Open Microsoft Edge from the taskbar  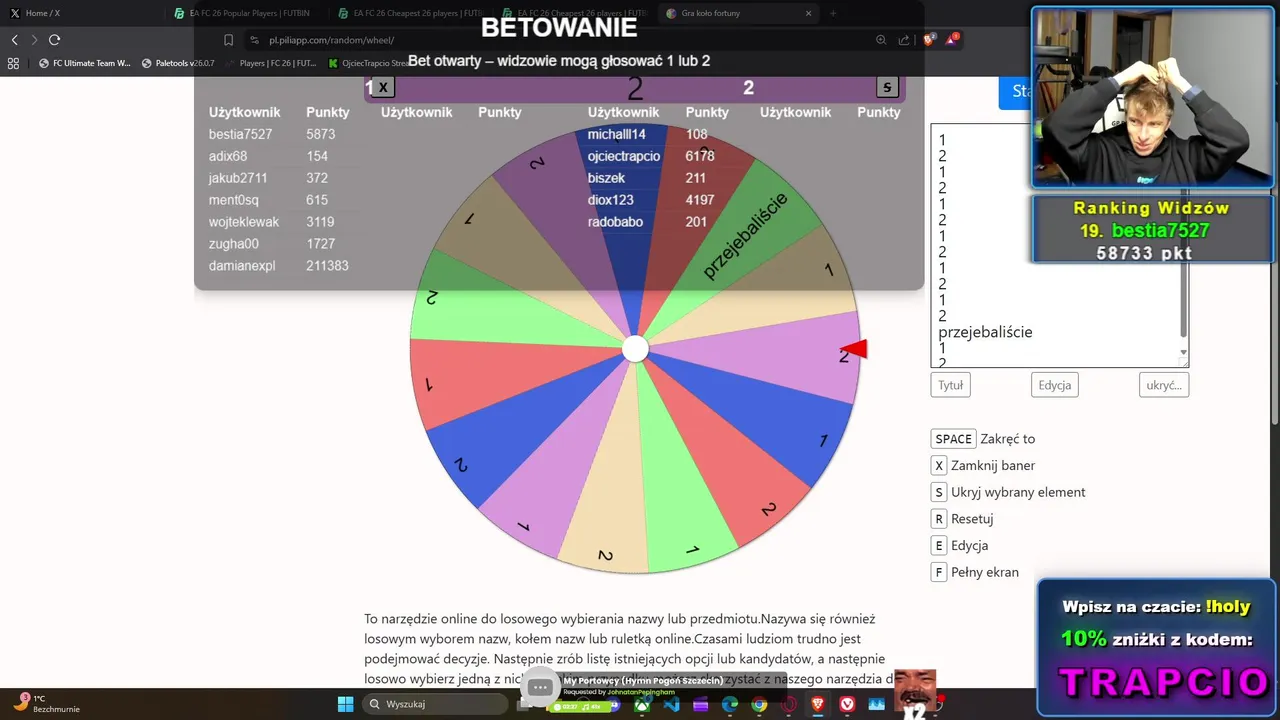click(730, 705)
